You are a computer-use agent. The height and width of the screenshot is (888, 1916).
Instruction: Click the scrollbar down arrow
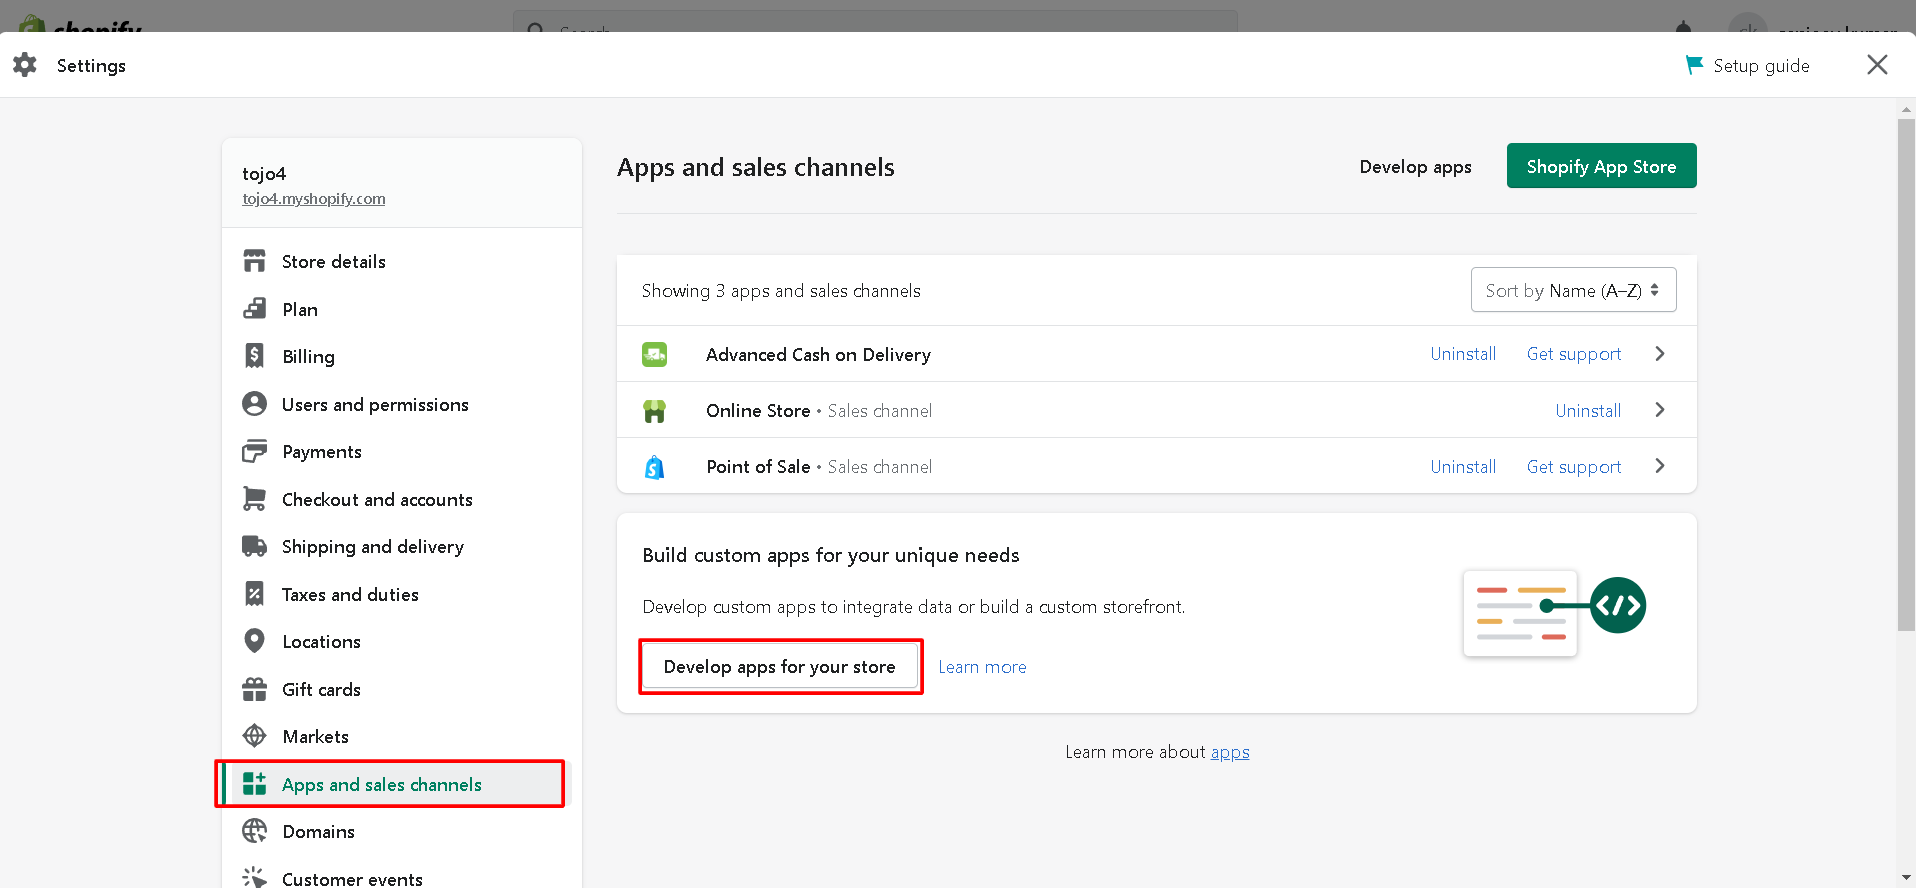1906,878
